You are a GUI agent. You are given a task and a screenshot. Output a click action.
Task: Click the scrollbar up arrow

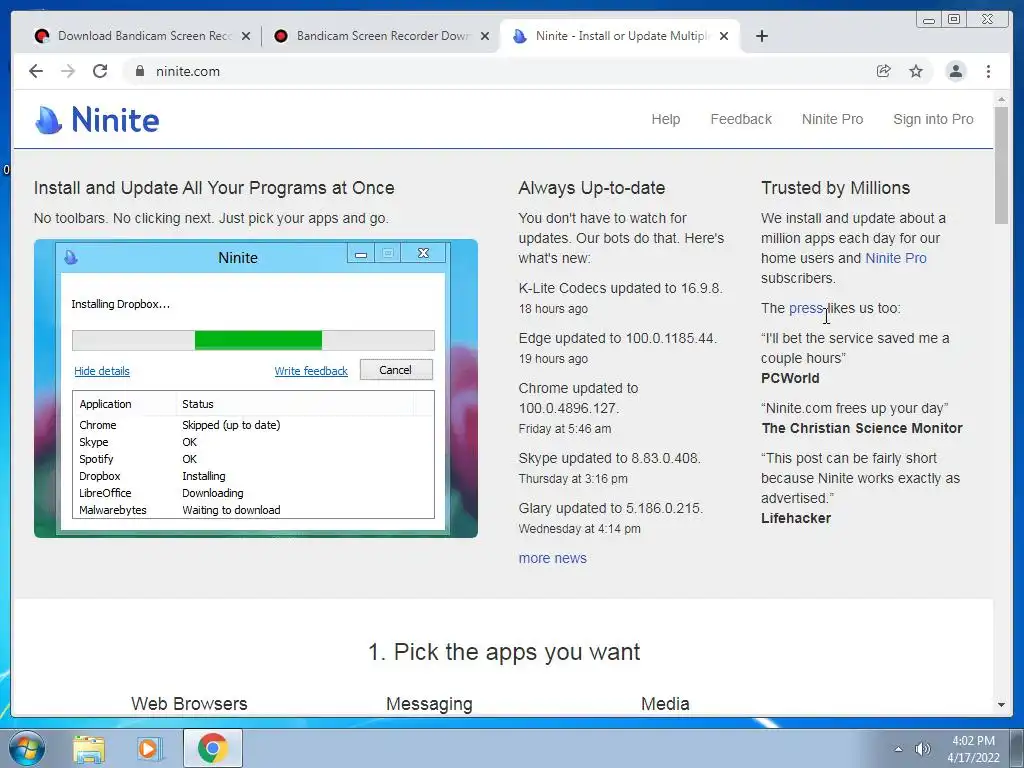(1001, 99)
